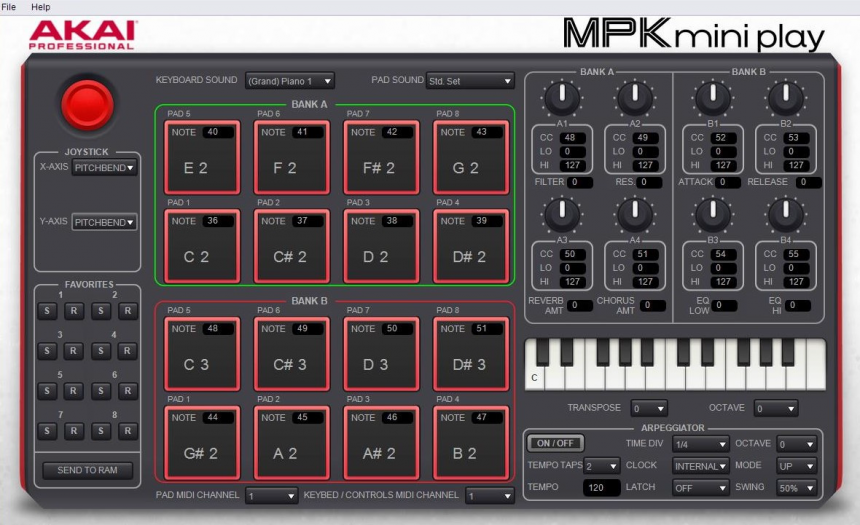Click the B1 Attack knob
Viewport: 860px width, 525px height.
[x=712, y=98]
